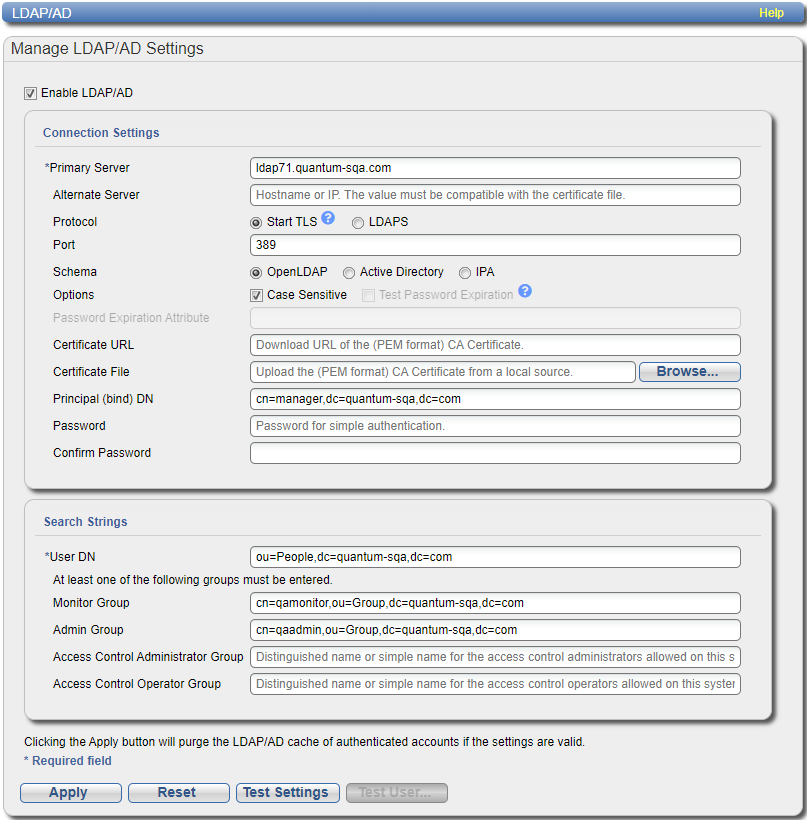This screenshot has width=807, height=820.
Task: Focus the Alternate Server input
Action: (x=495, y=195)
